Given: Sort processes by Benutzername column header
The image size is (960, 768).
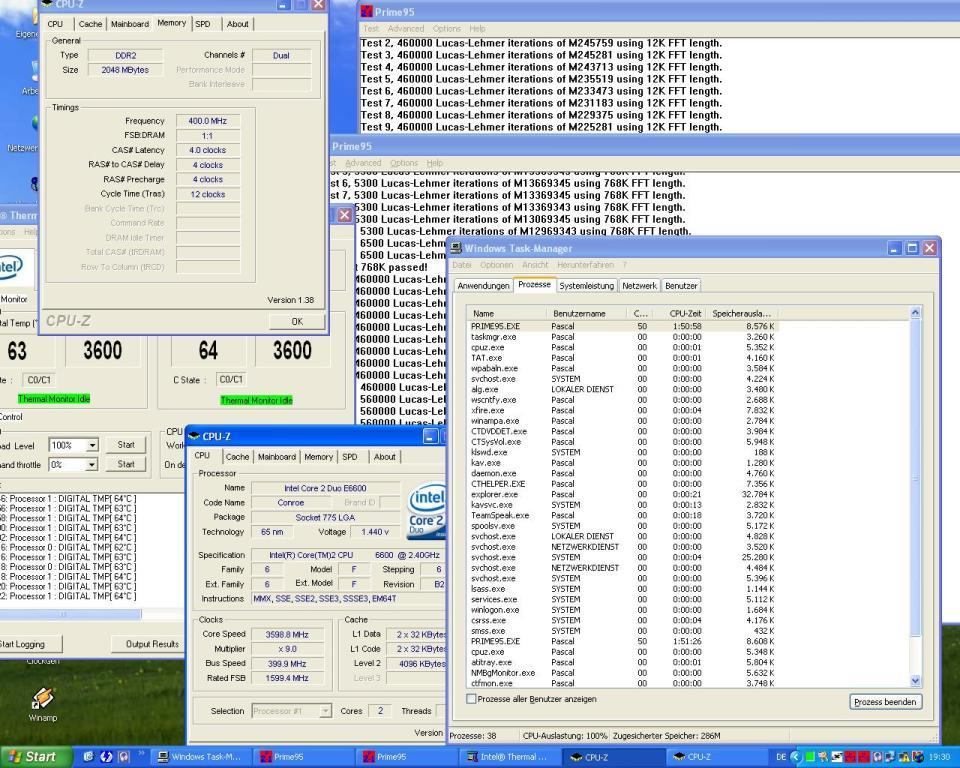Looking at the screenshot, I should 588,314.
